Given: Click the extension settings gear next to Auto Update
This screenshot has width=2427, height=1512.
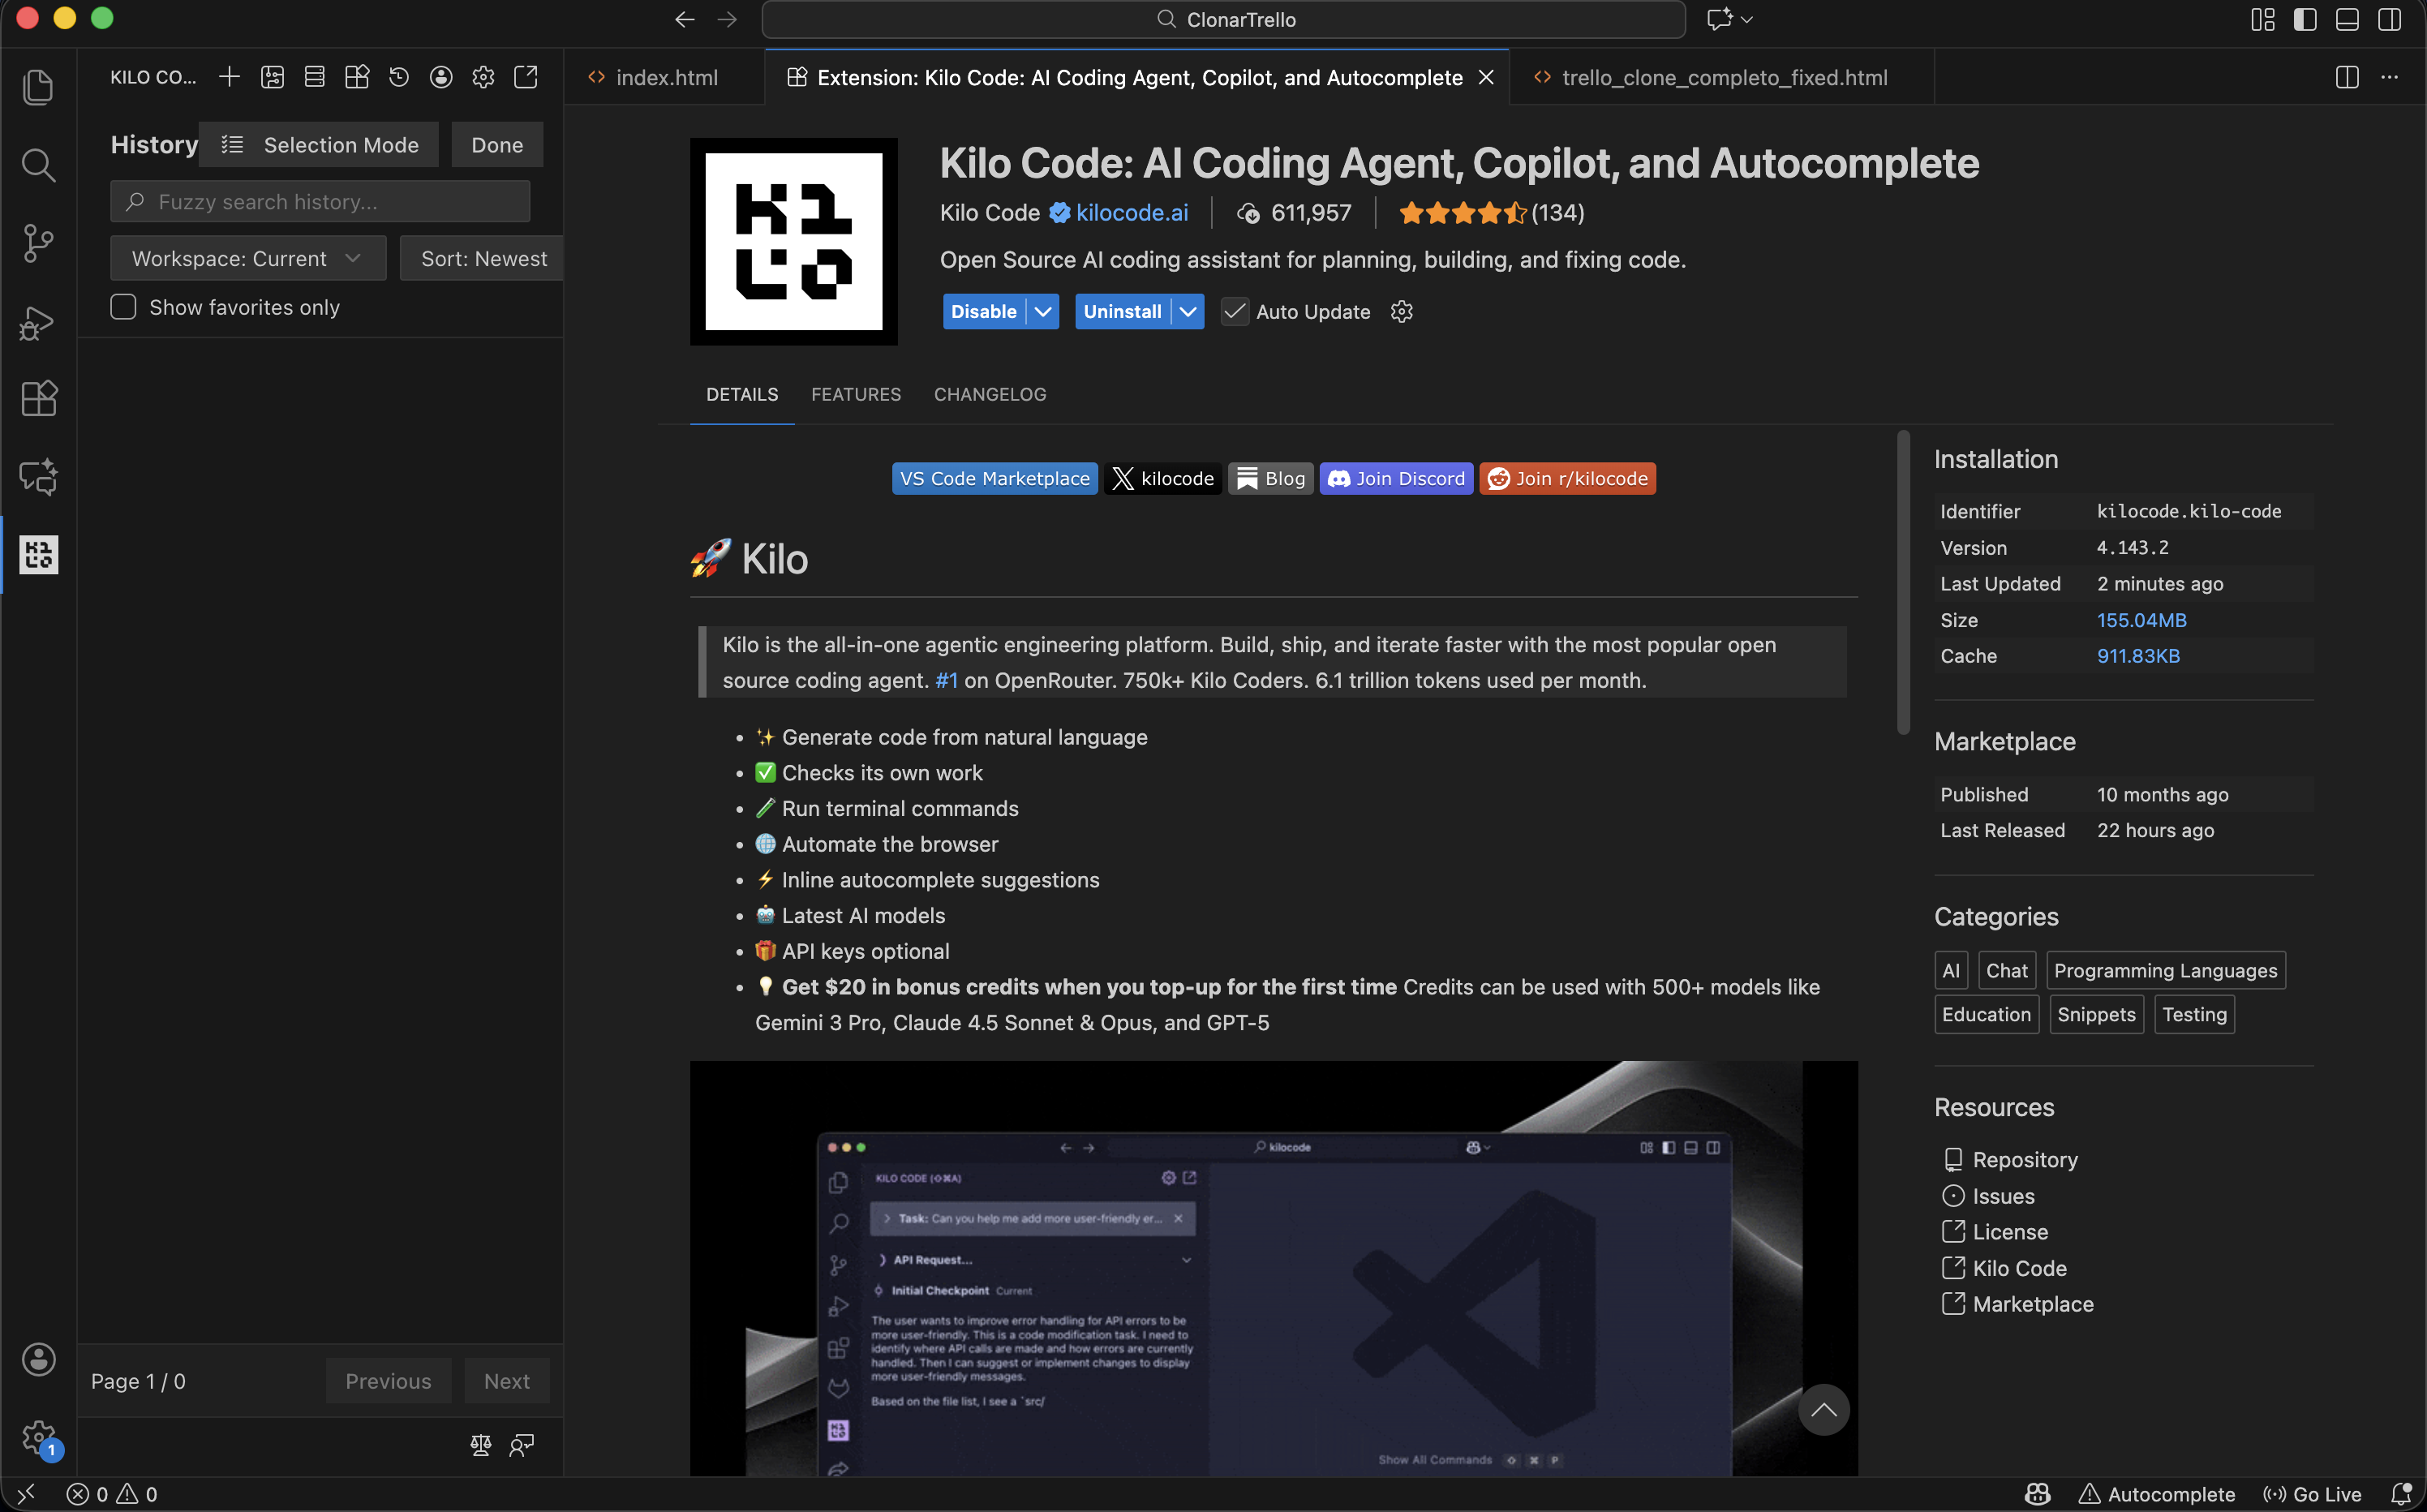Looking at the screenshot, I should (1402, 312).
